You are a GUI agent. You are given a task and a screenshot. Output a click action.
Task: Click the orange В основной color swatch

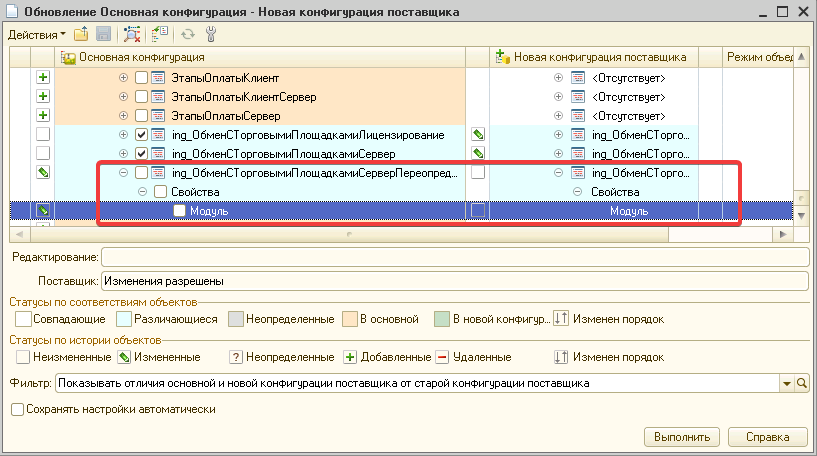pos(350,319)
